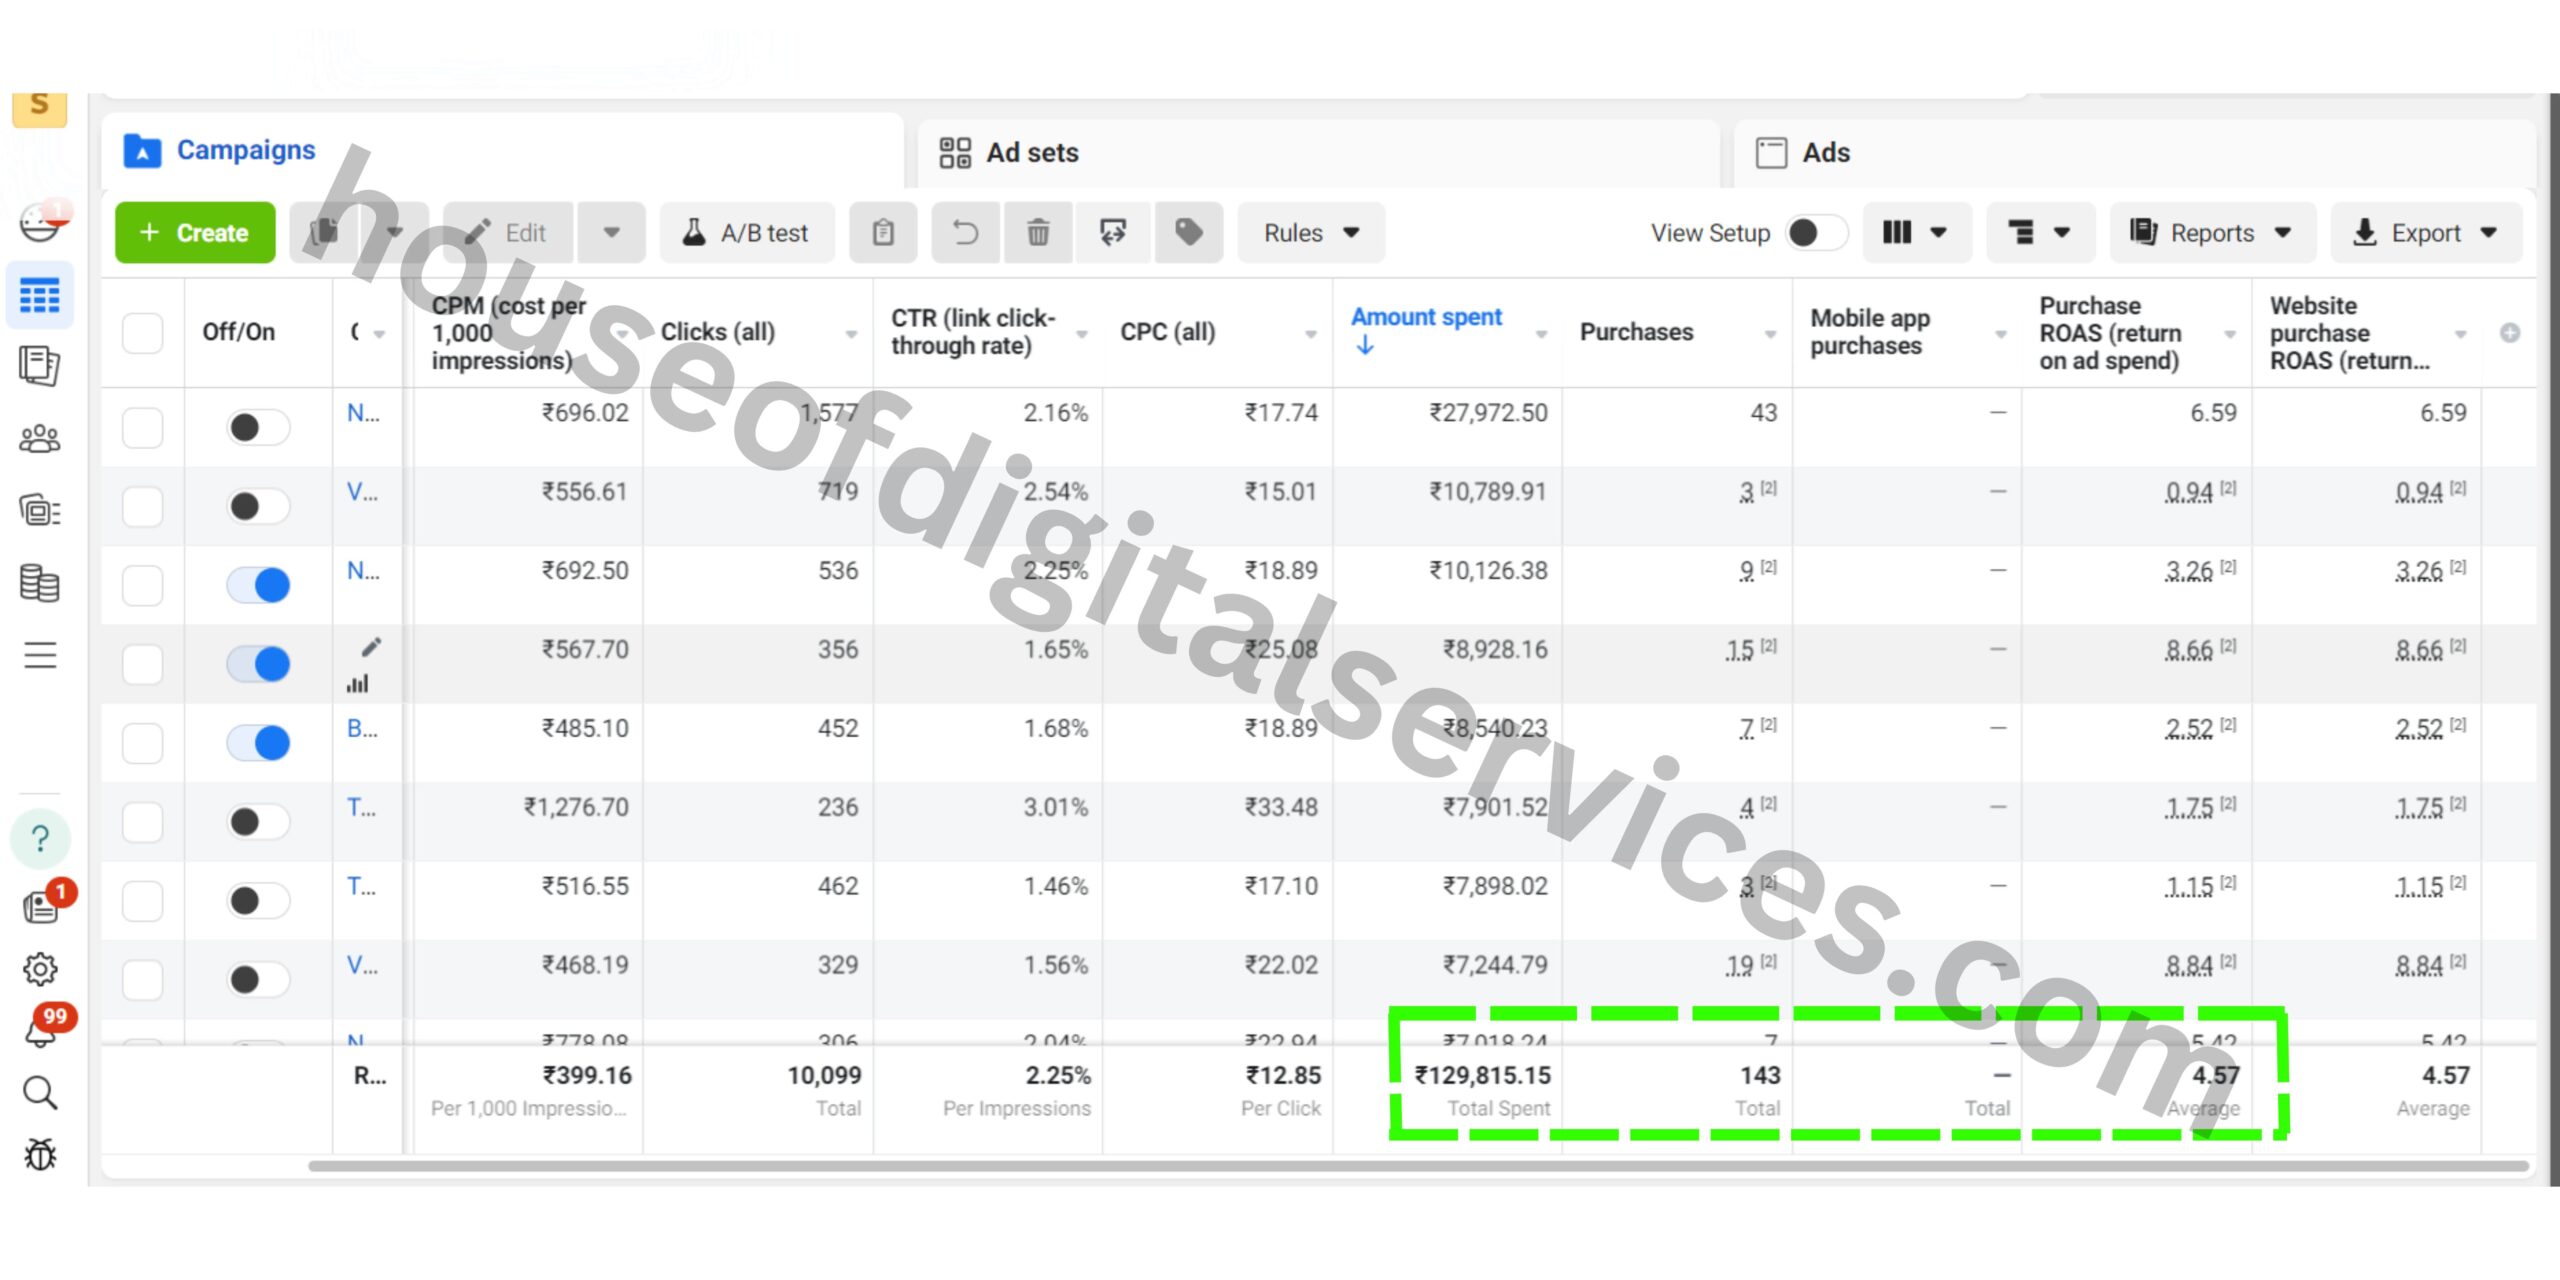Open campaign link in ₹7,244.79 row

point(362,966)
